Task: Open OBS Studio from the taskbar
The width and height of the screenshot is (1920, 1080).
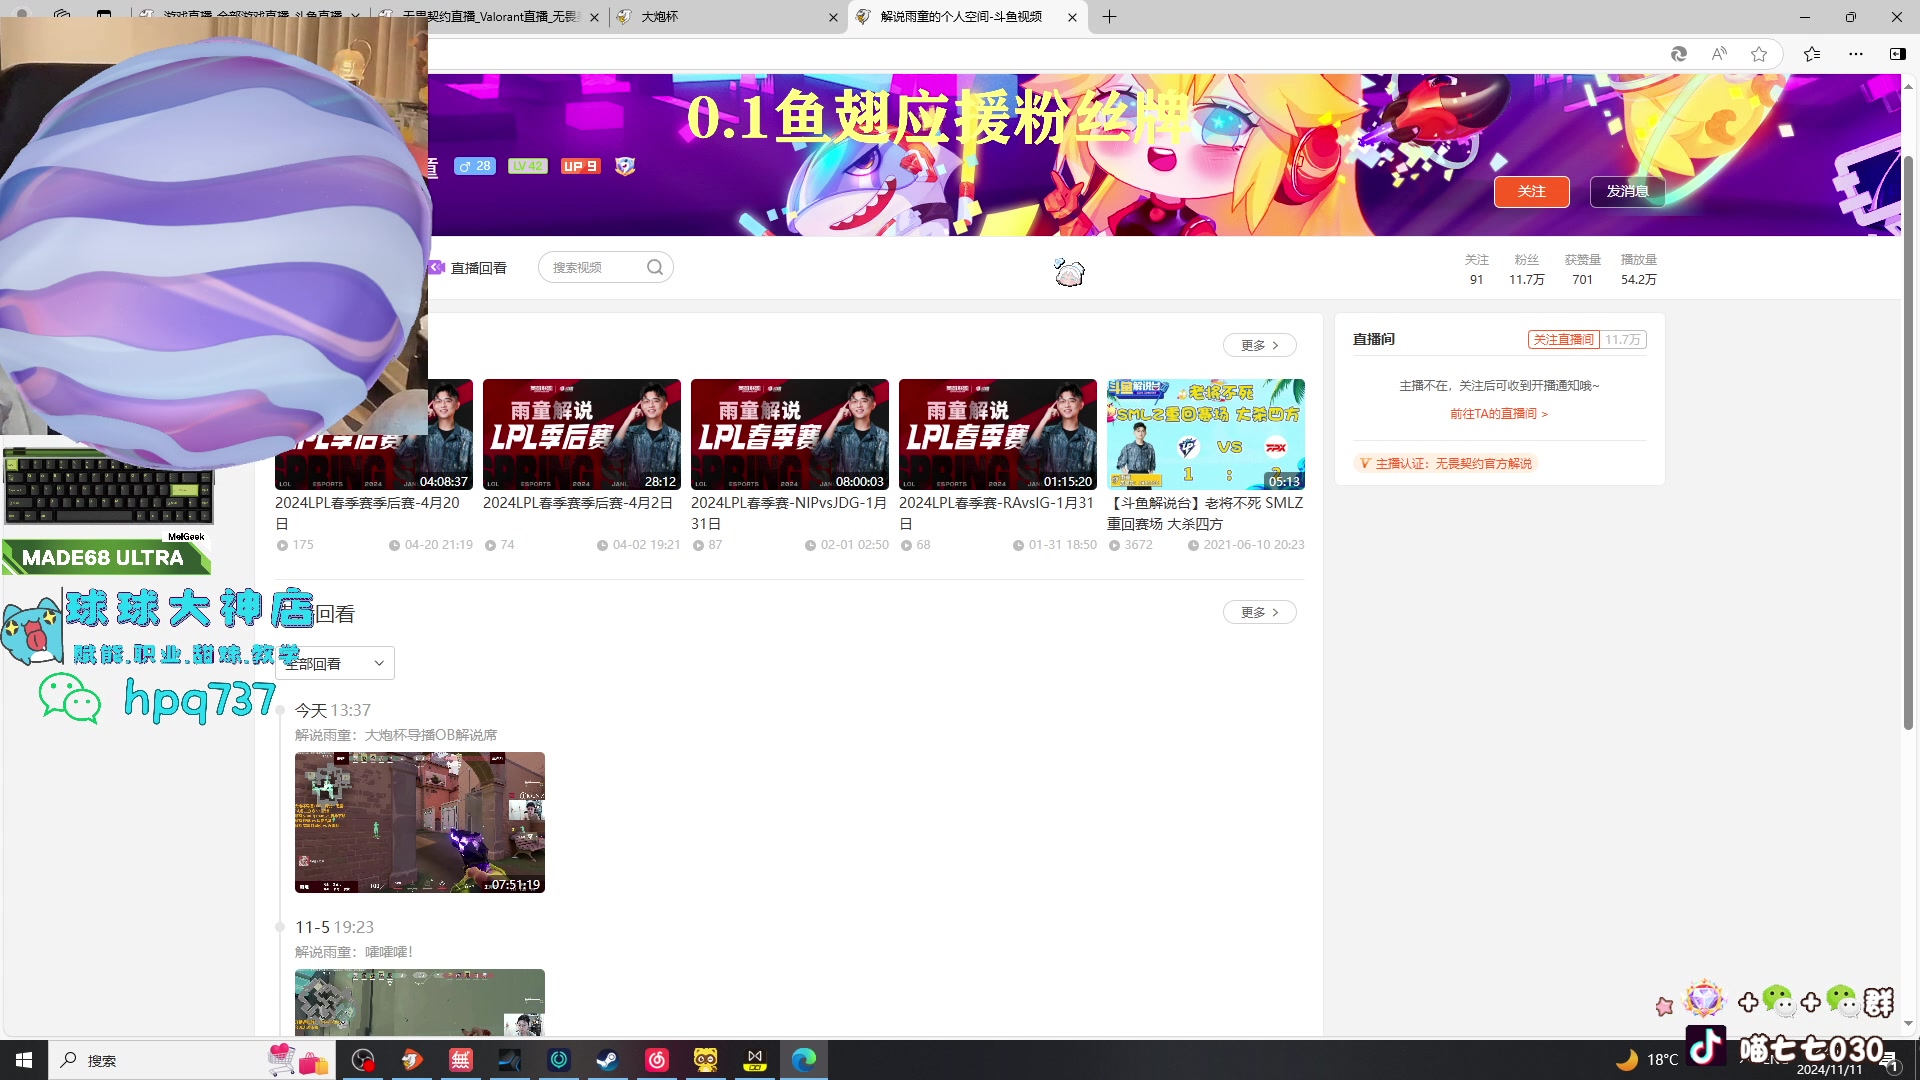Action: [363, 1060]
